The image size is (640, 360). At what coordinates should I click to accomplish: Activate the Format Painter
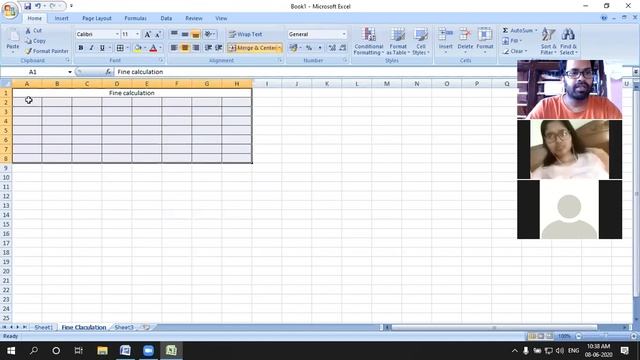point(47,51)
